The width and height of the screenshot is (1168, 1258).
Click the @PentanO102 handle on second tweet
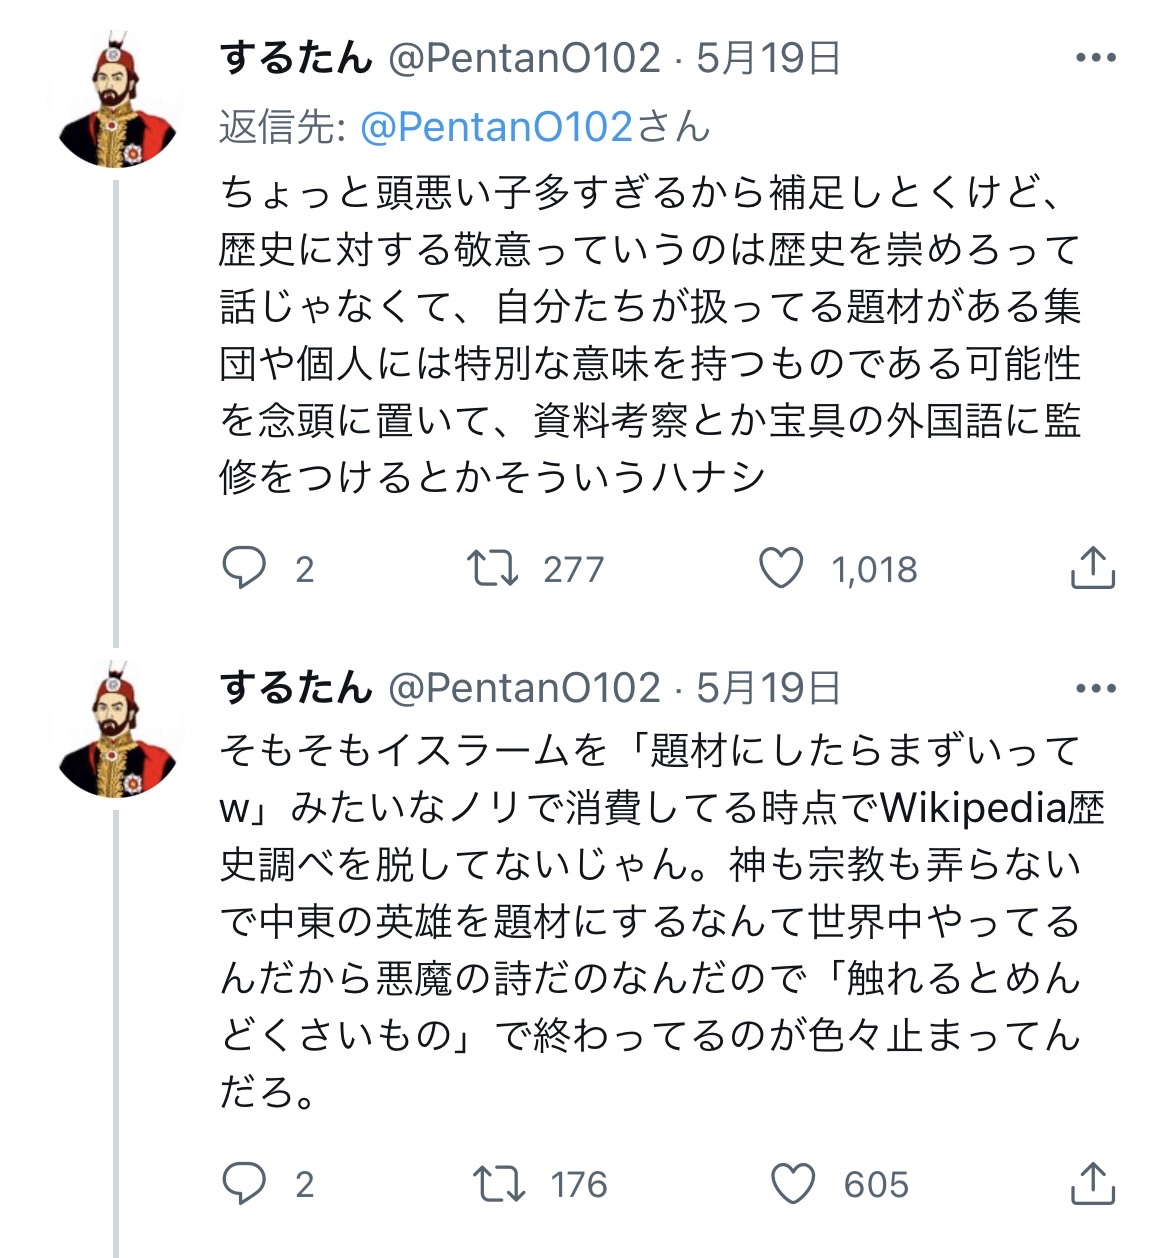point(524,688)
